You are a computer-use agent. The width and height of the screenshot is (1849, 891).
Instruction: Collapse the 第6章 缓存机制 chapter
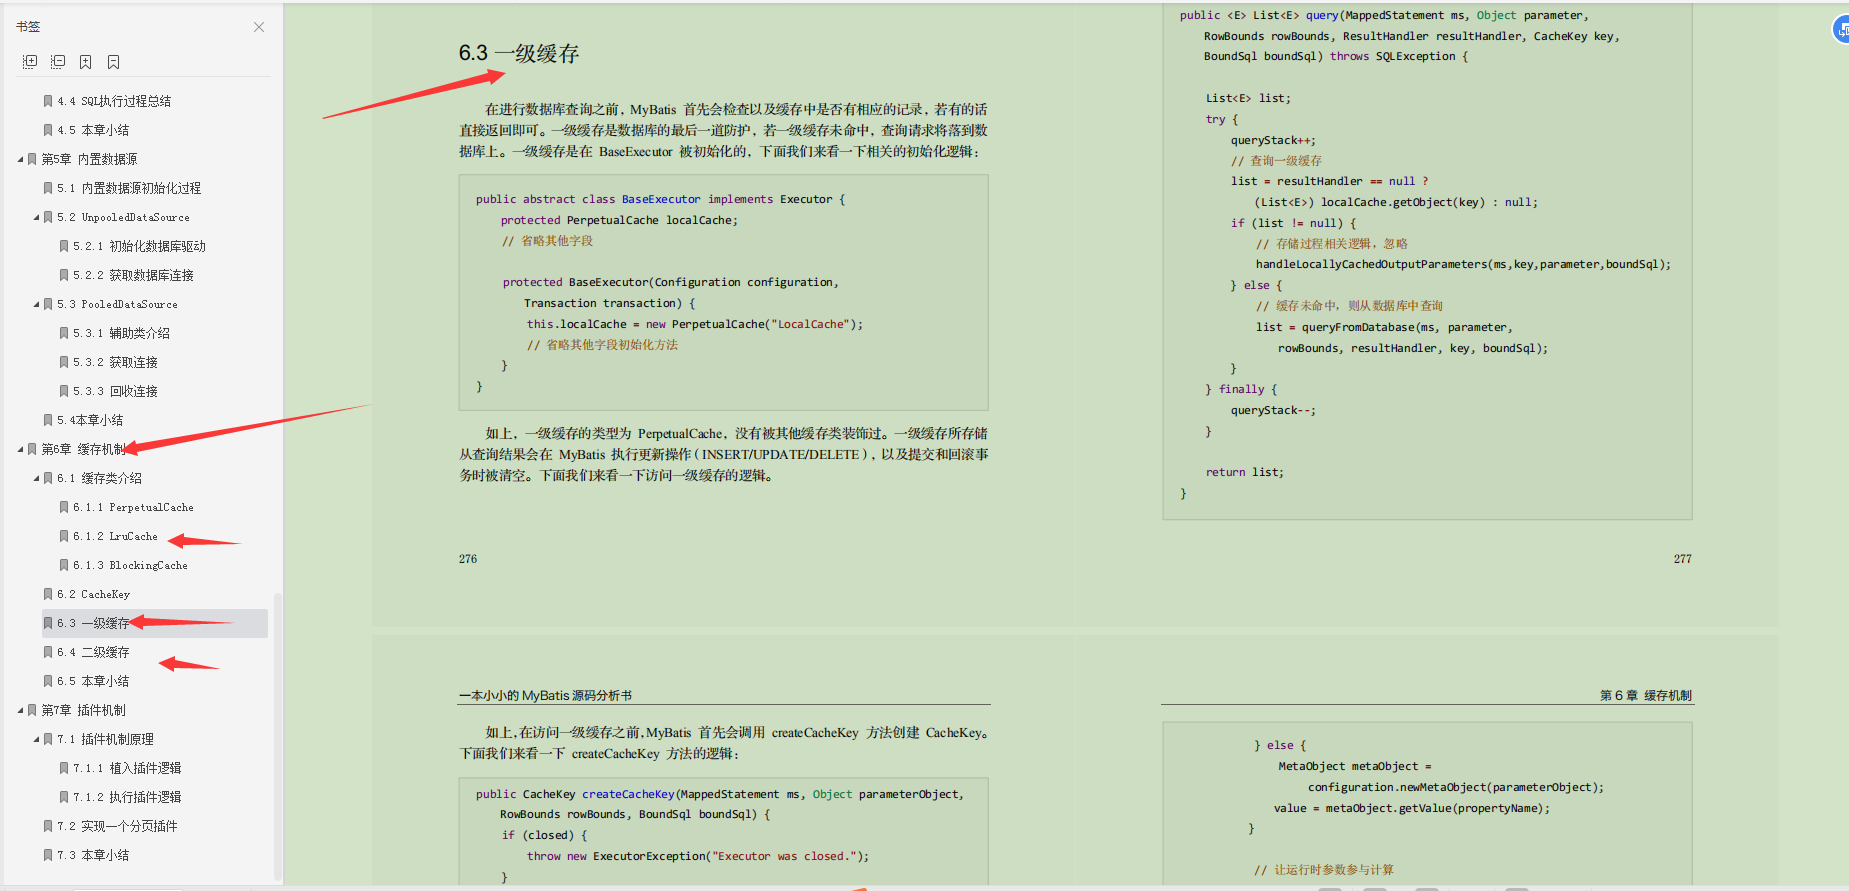click(x=20, y=449)
